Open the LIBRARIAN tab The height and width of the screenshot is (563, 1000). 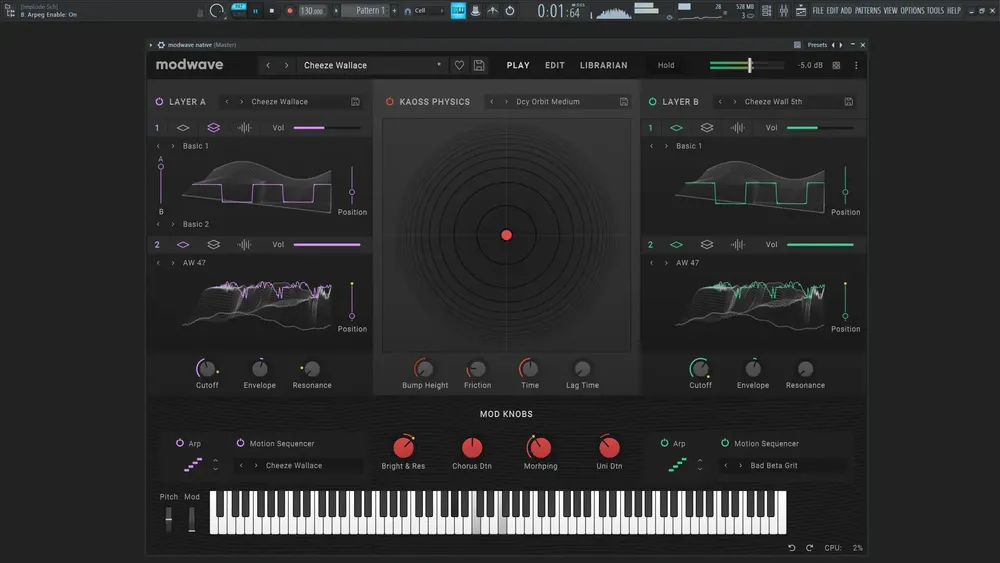pos(603,65)
